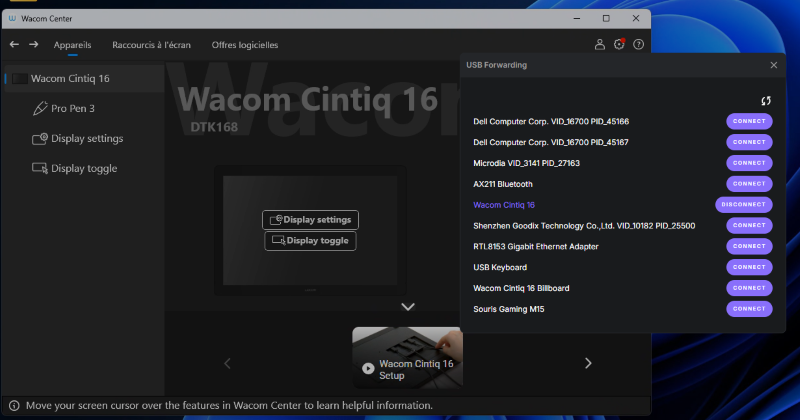Click the Pro Pen 3 pen icon
800x420 pixels.
[40, 108]
